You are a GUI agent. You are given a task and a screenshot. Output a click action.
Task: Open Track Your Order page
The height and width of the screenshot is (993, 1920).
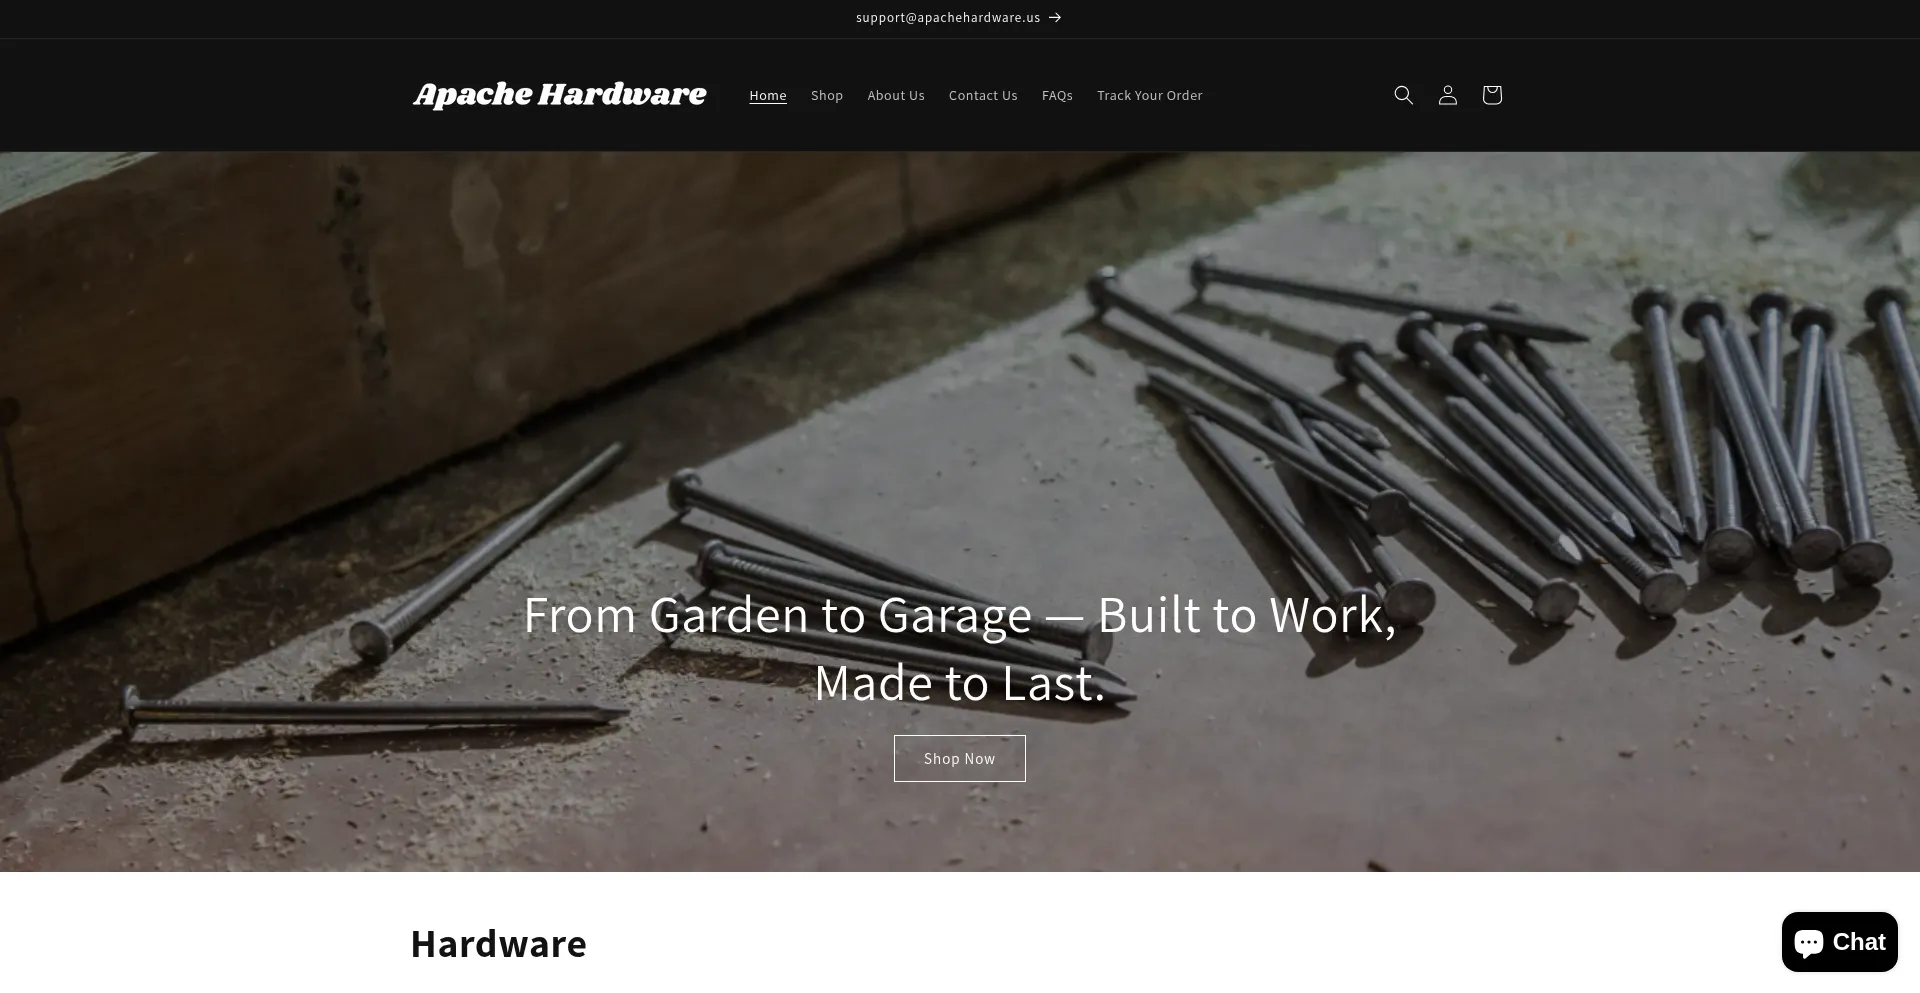click(x=1150, y=96)
